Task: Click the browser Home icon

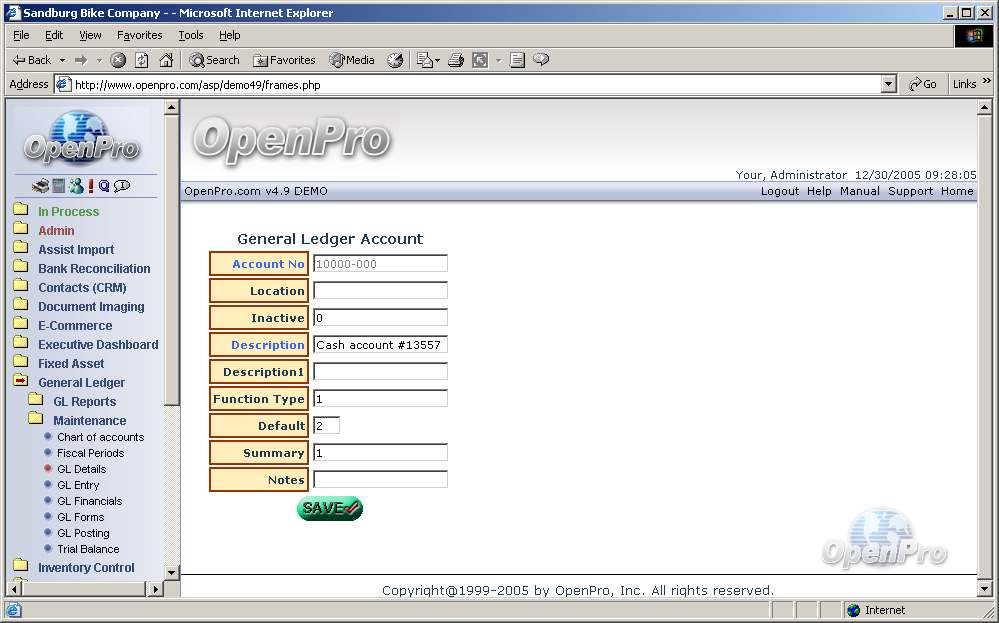Action: 166,60
